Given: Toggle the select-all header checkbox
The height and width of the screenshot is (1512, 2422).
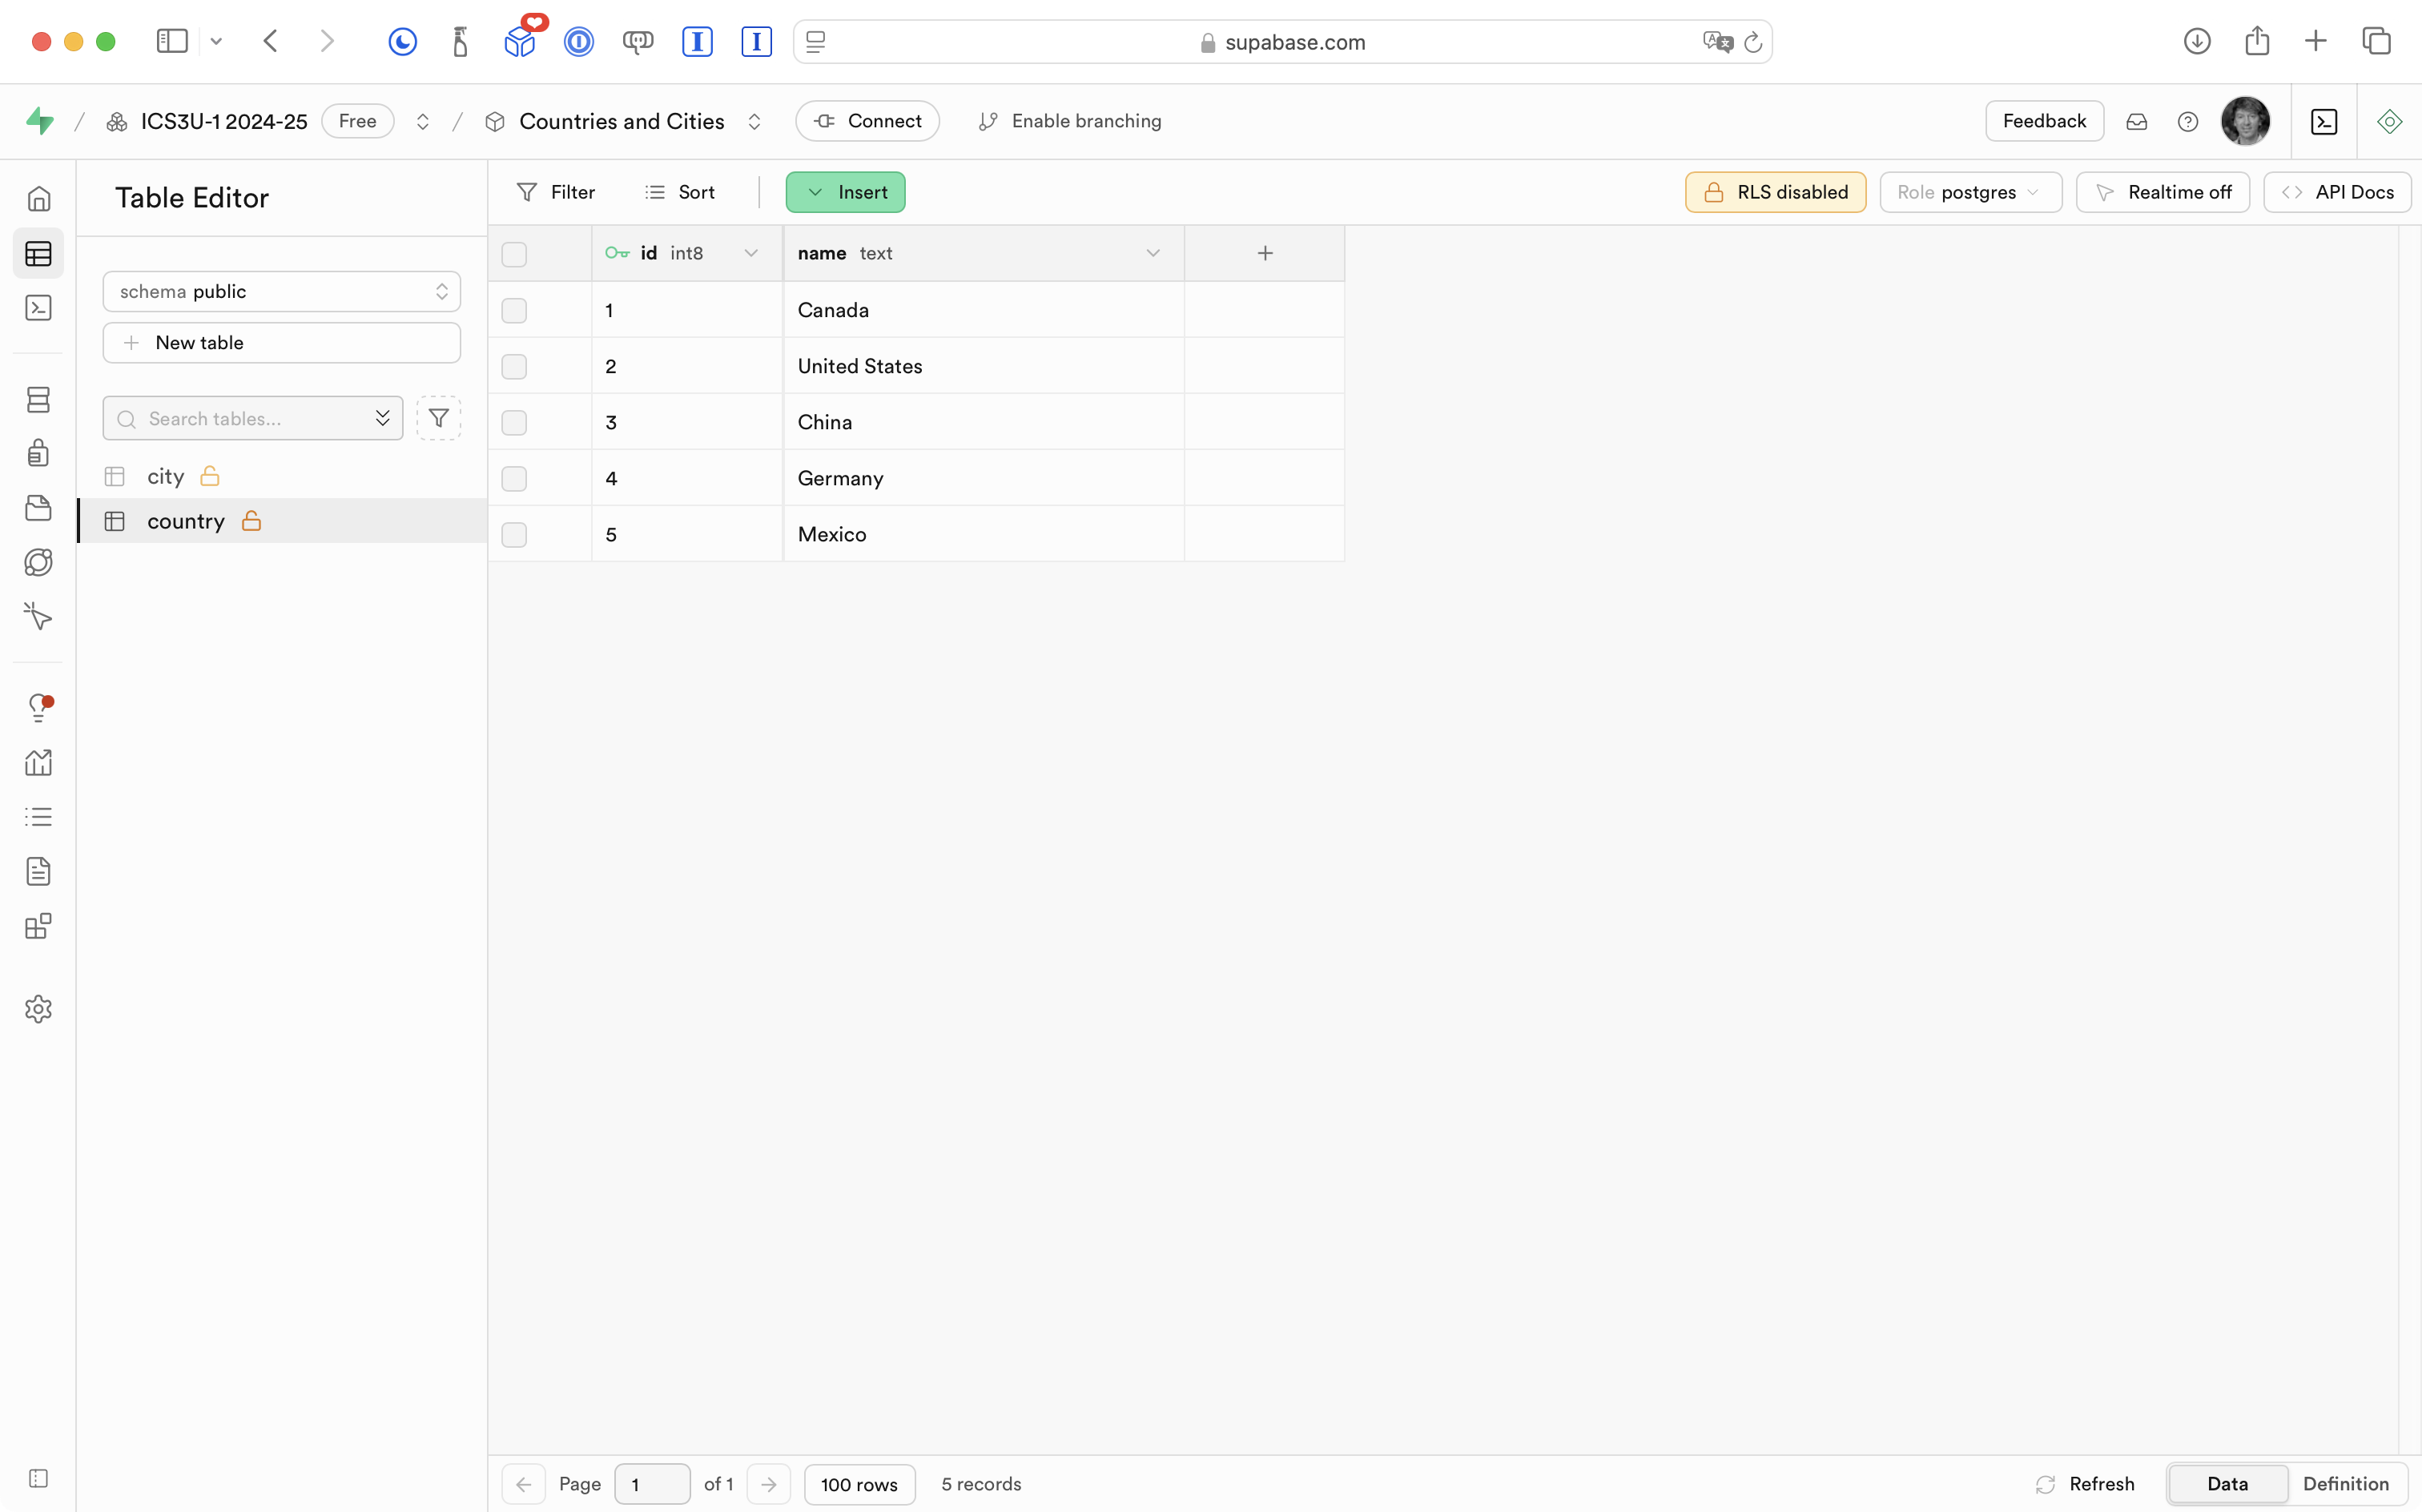Looking at the screenshot, I should tap(514, 255).
